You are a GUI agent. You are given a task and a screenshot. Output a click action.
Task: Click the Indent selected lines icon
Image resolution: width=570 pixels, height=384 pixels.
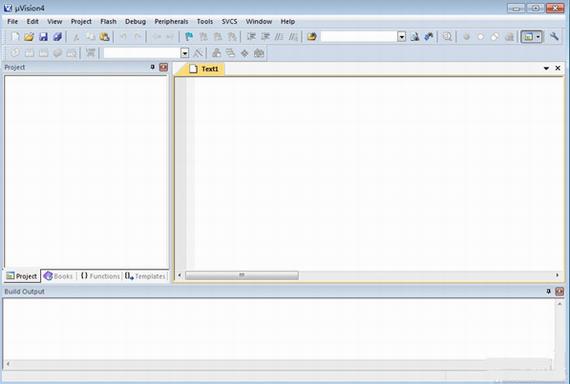tap(251, 37)
